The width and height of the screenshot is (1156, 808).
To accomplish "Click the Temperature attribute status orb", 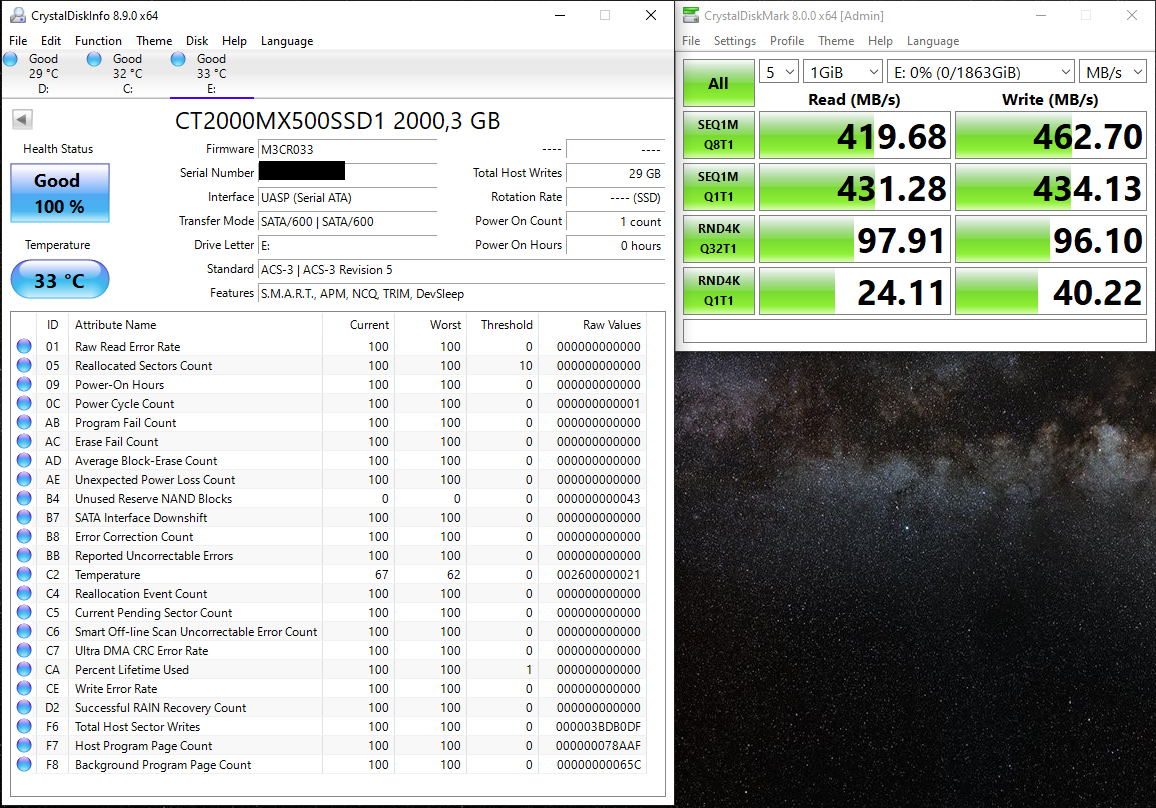I will point(24,574).
